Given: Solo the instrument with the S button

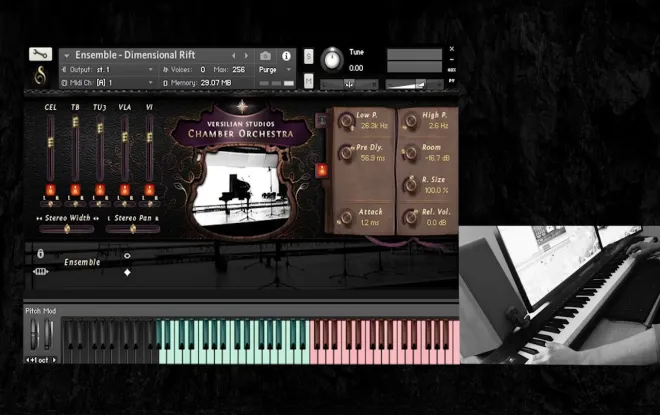Looking at the screenshot, I should point(309,56).
